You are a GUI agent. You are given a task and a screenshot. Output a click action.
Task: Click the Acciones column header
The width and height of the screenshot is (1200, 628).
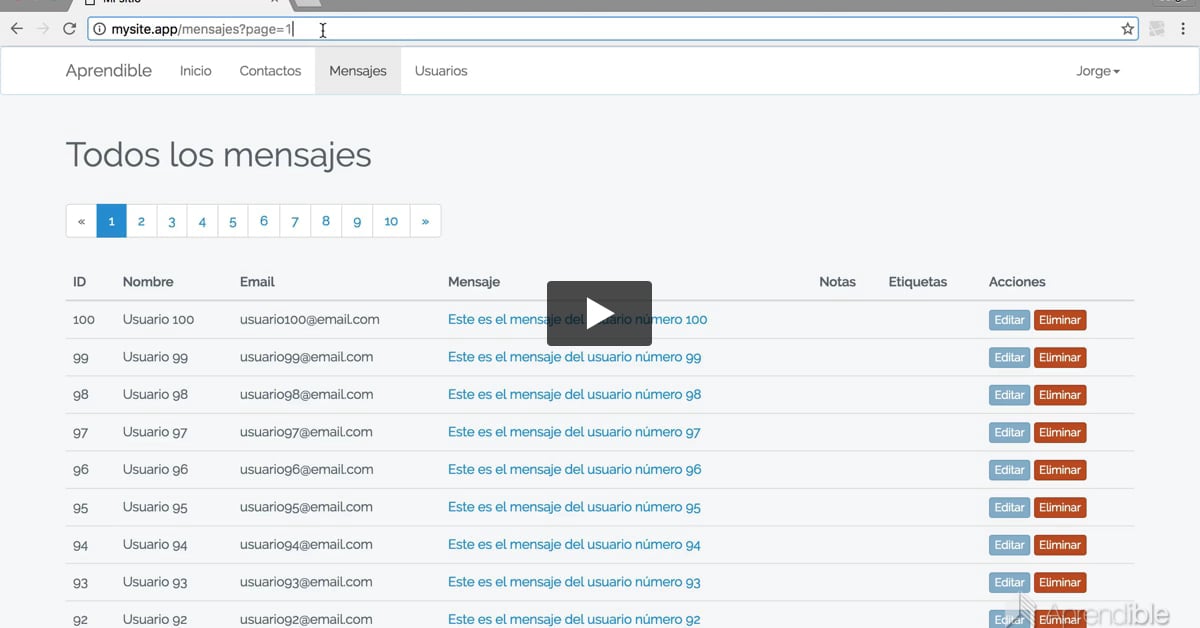click(x=1017, y=282)
